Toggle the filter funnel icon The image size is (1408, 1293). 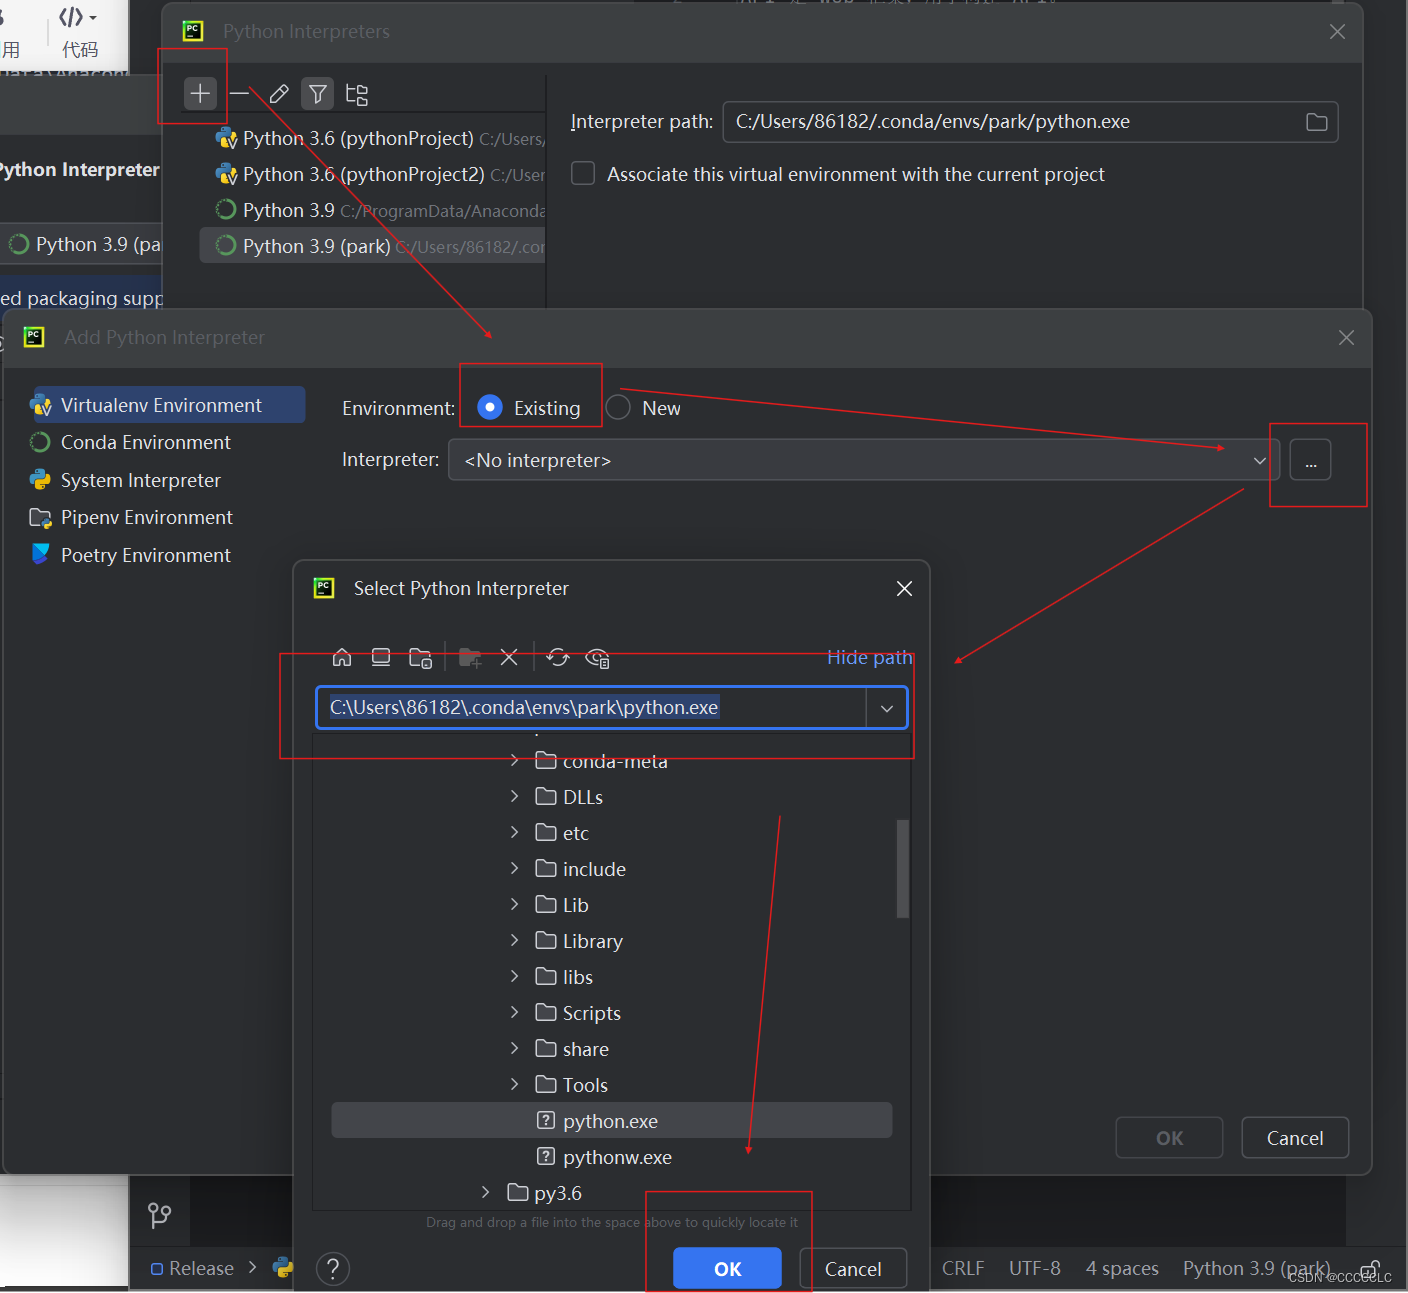(317, 93)
